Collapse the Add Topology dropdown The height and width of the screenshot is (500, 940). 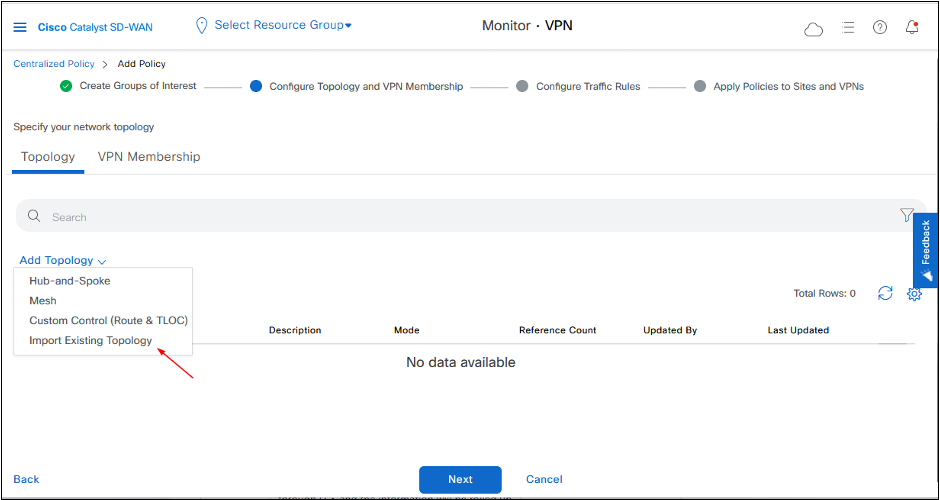tap(62, 260)
